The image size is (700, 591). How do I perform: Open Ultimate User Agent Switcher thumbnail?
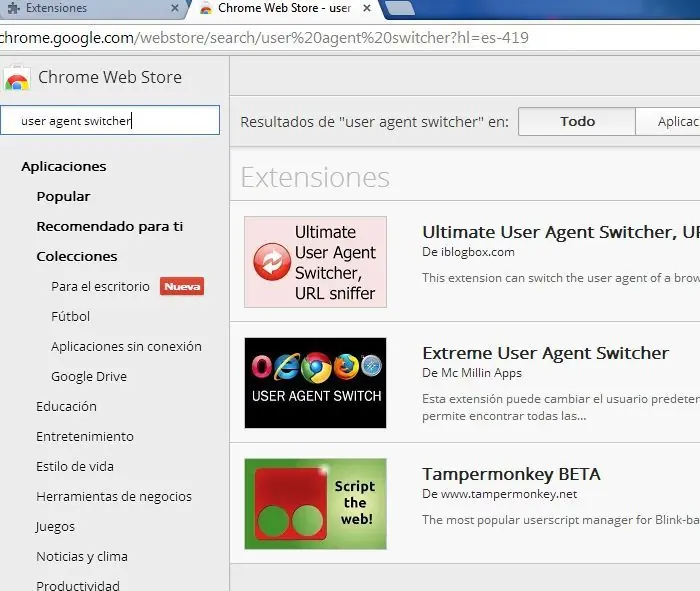pos(315,262)
